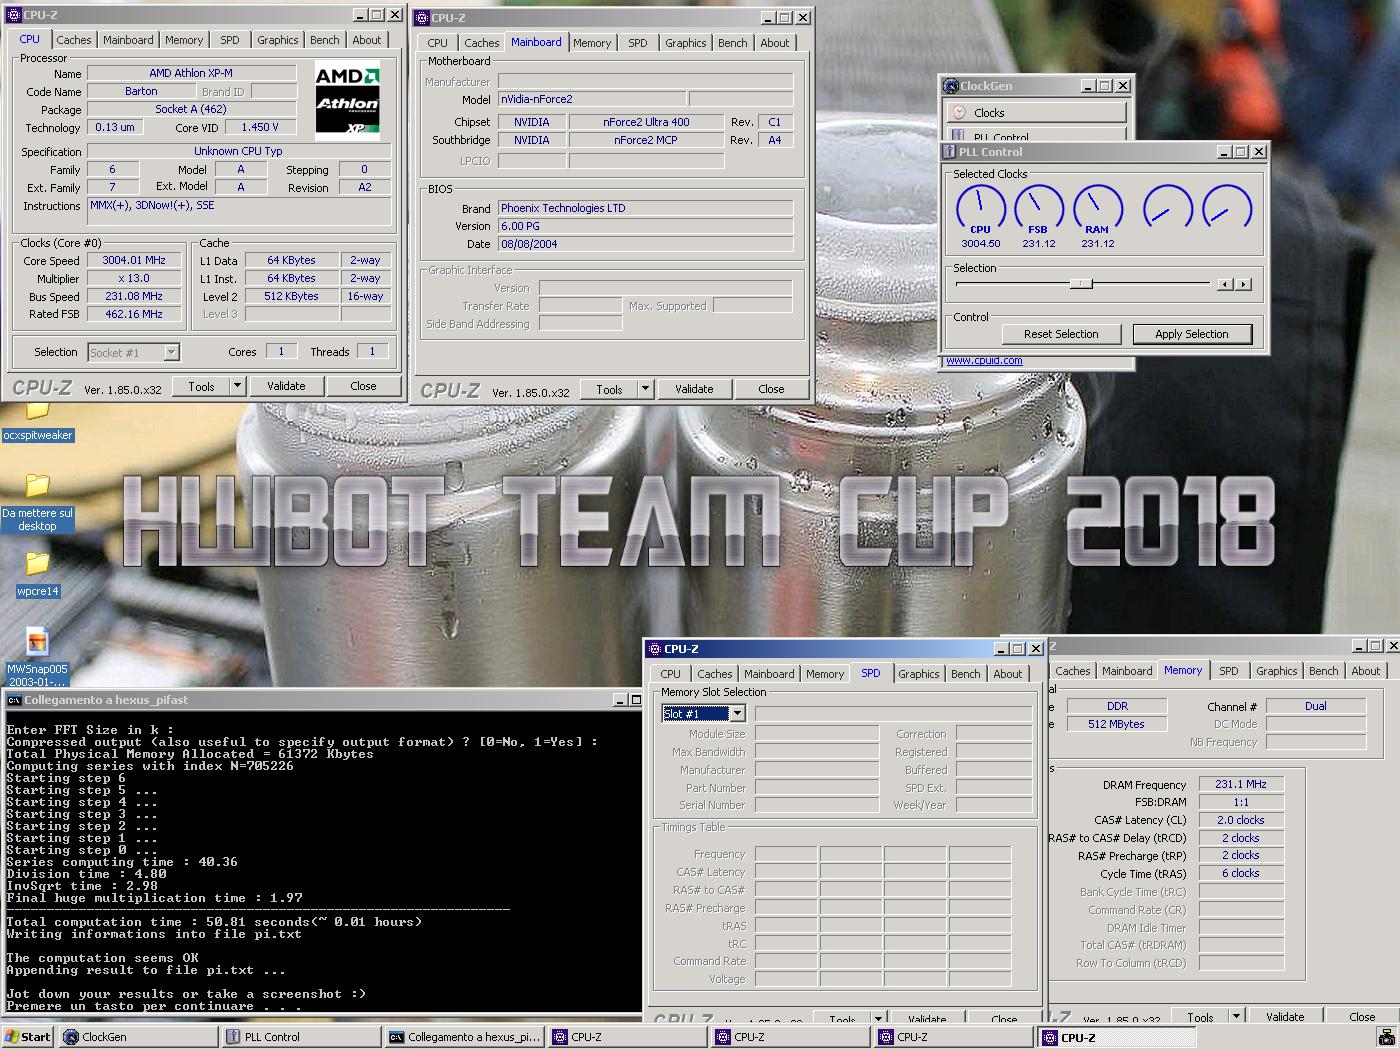Click the PLL Control item in ClockGen
The height and width of the screenshot is (1050, 1400).
click(x=1036, y=135)
